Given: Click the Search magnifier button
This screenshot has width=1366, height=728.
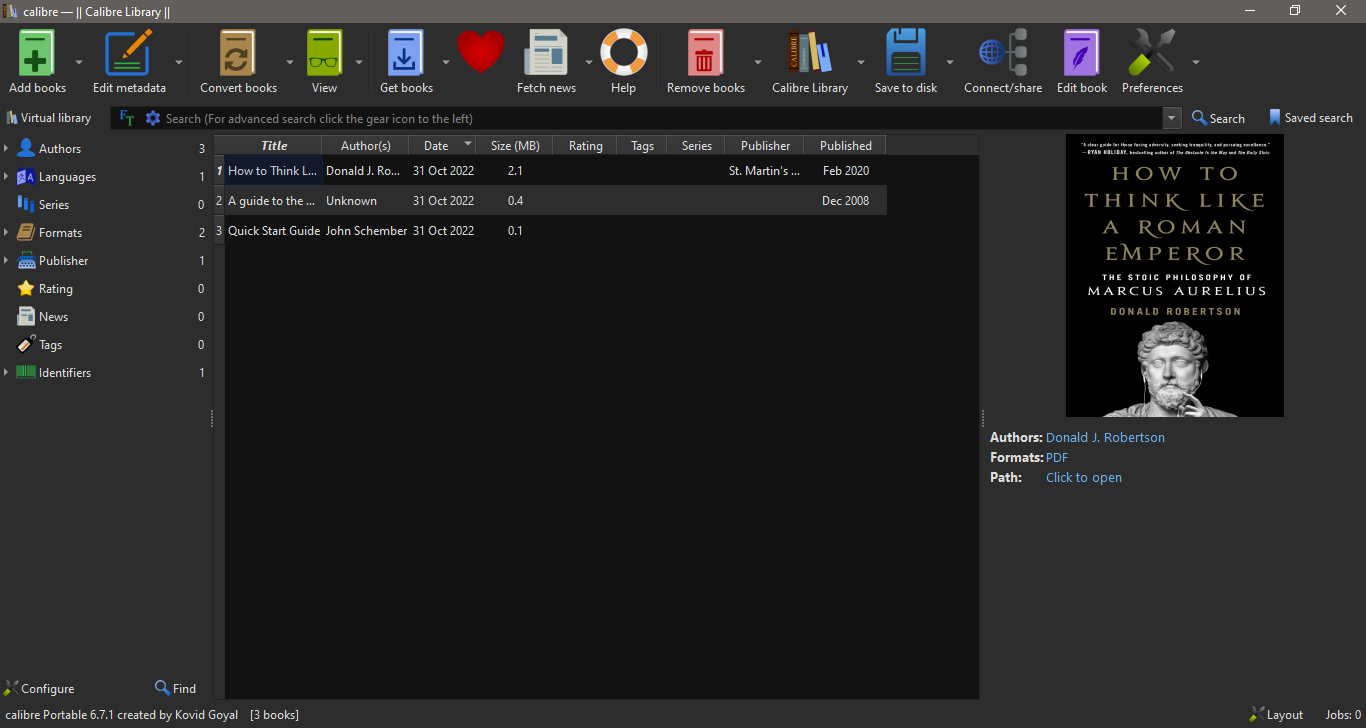Looking at the screenshot, I should [1218, 118].
